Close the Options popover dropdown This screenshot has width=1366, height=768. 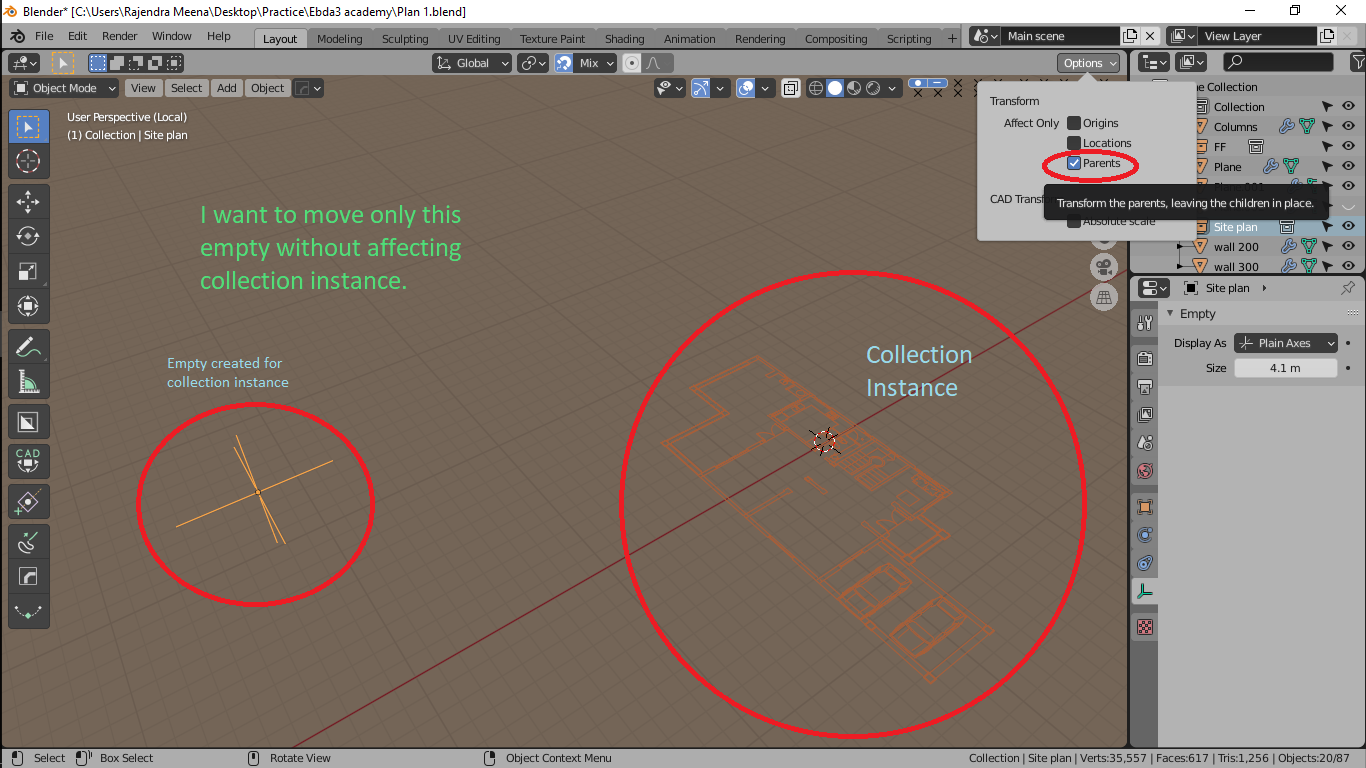click(1089, 63)
